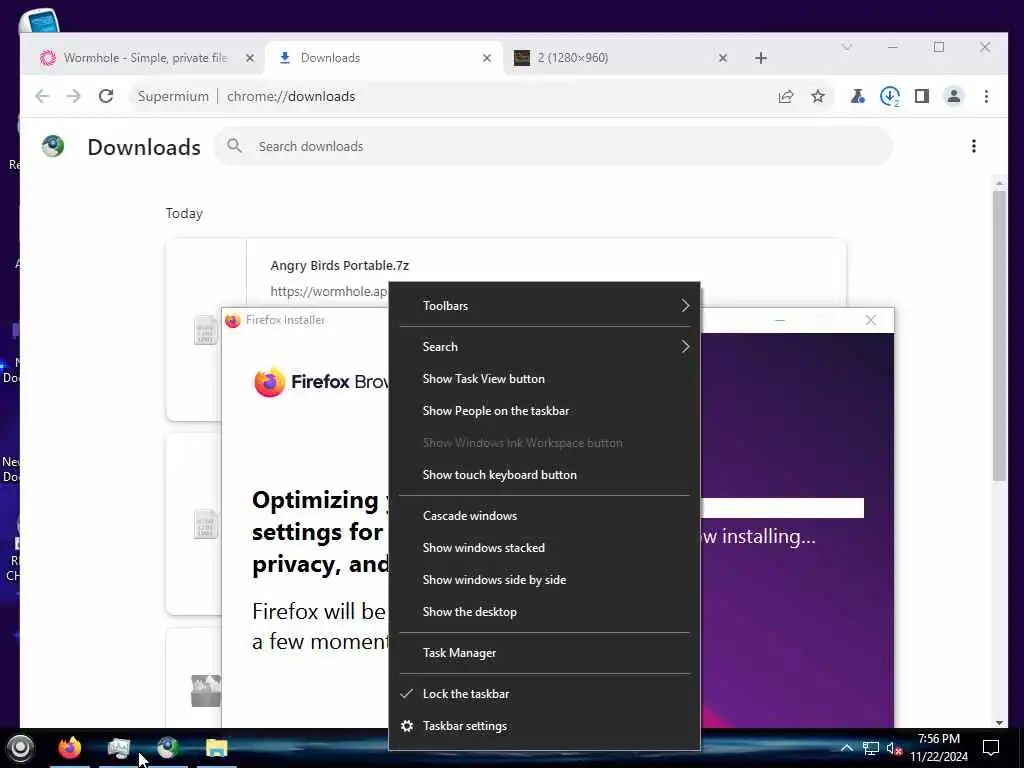Close the Firefox Installer window
The height and width of the screenshot is (768, 1024).
[871, 320]
